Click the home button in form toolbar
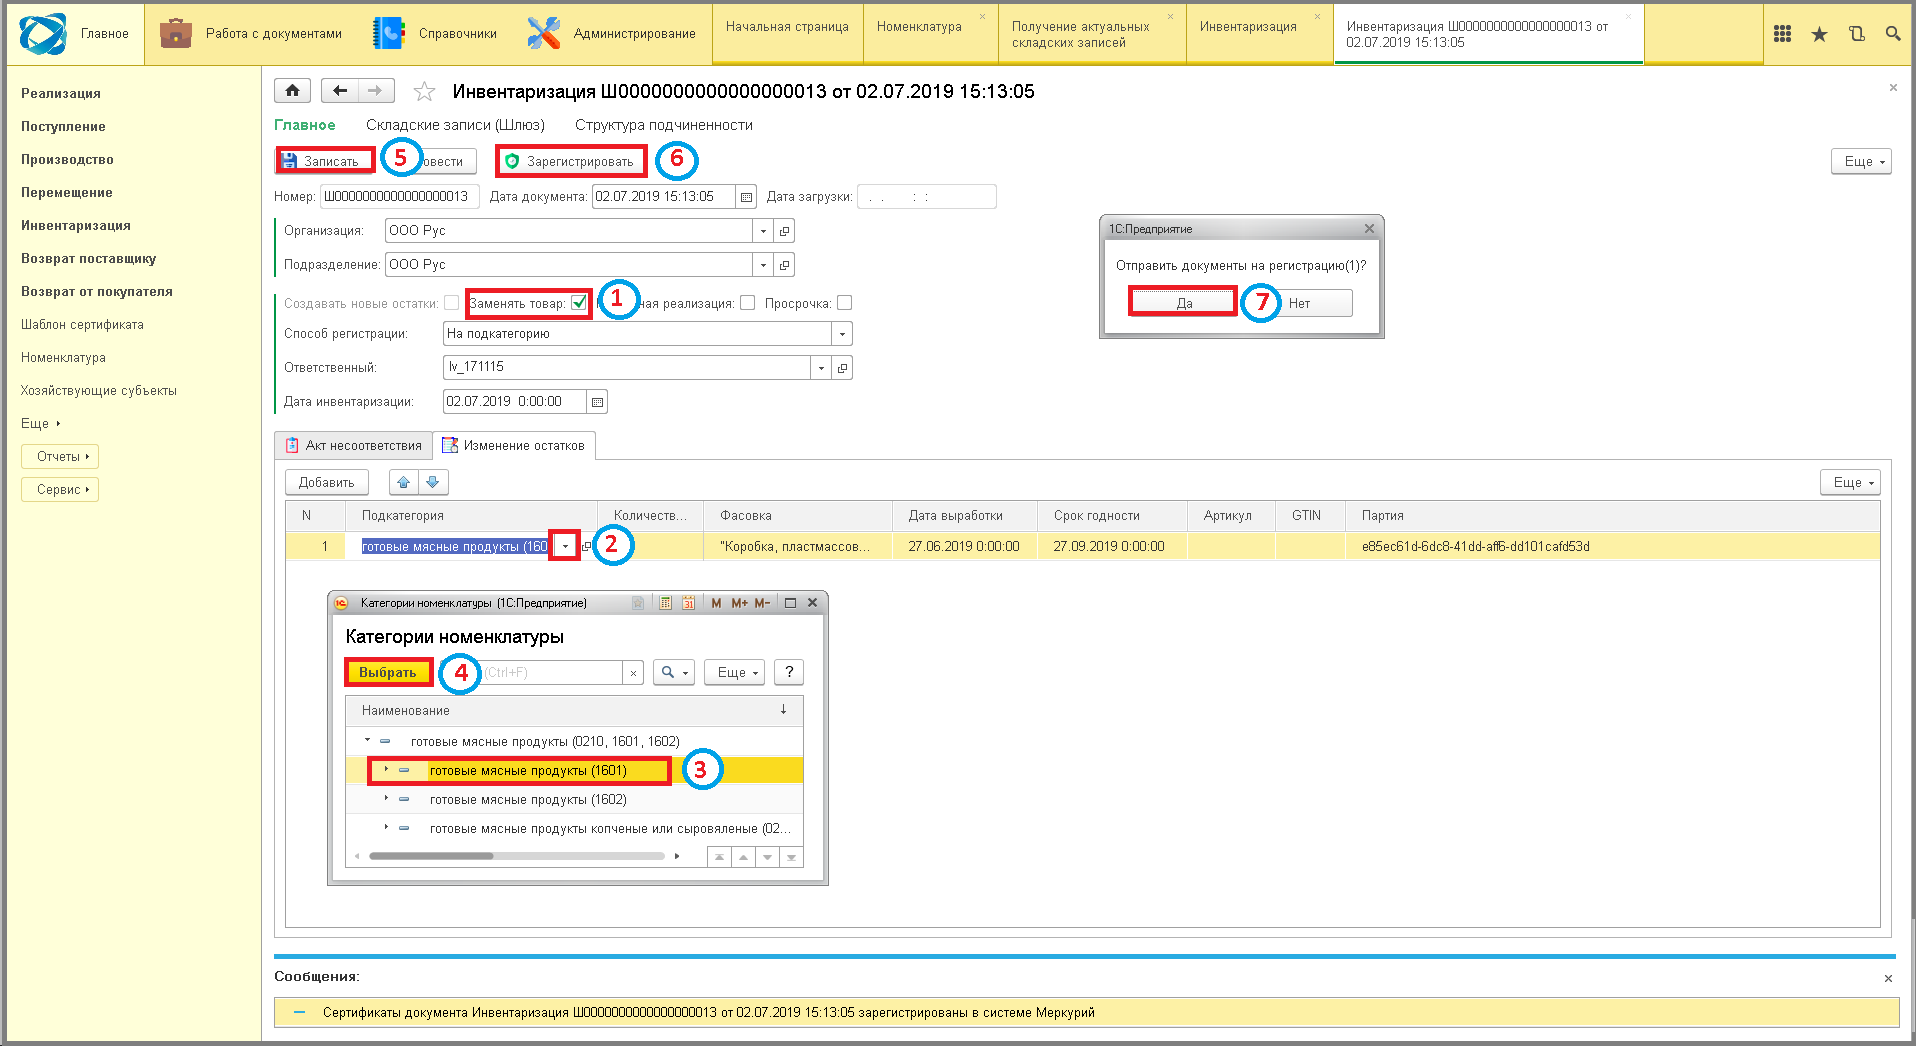1916x1046 pixels. pos(292,91)
